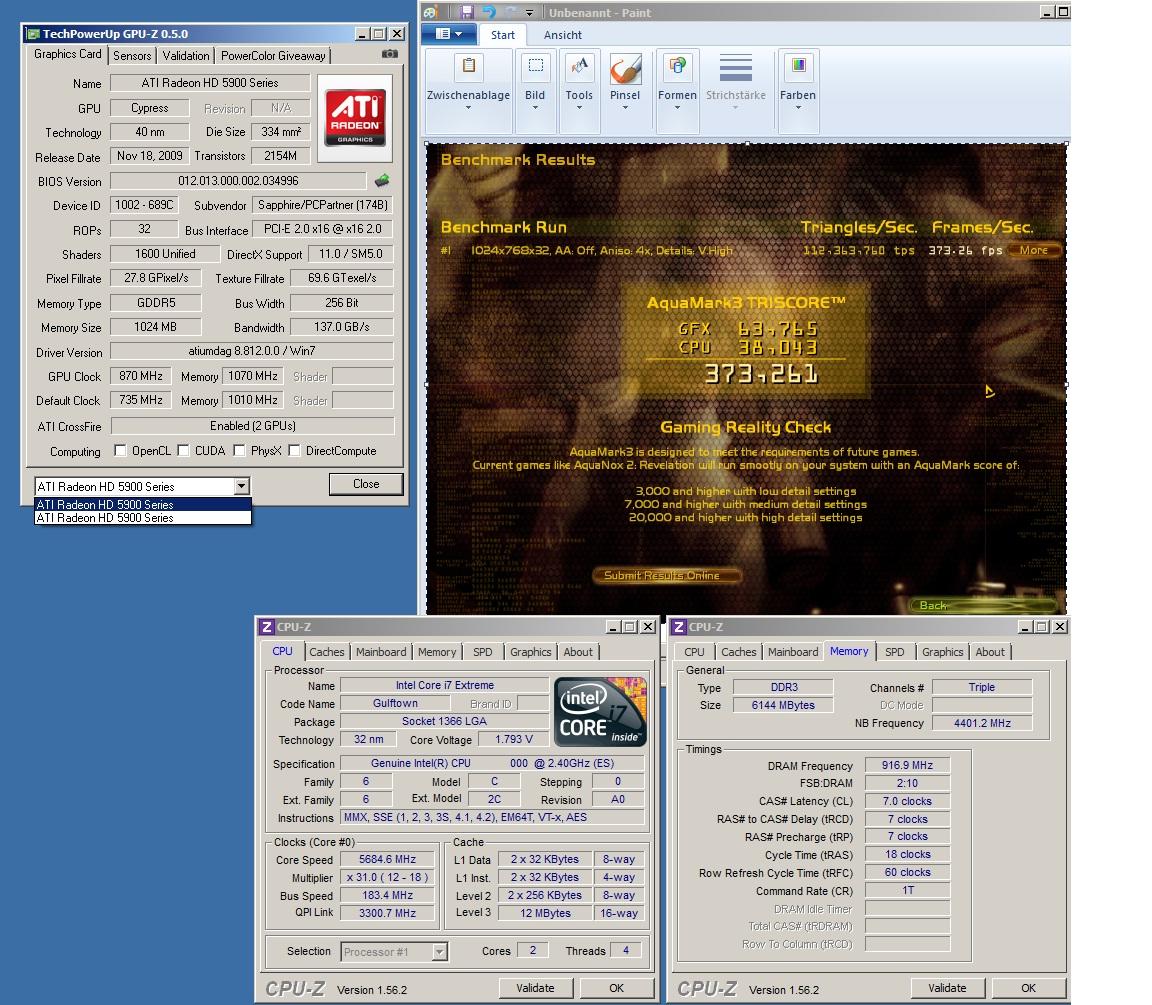
Task: Click the ATI Radeon logo in GPU-Z
Action: 356,118
